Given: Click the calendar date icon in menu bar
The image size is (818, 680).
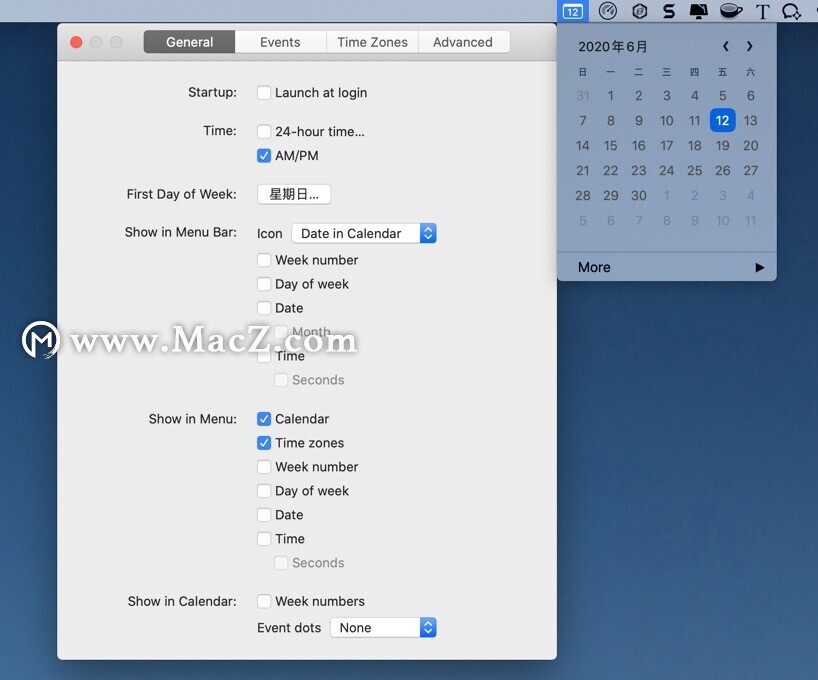Looking at the screenshot, I should click(x=572, y=11).
